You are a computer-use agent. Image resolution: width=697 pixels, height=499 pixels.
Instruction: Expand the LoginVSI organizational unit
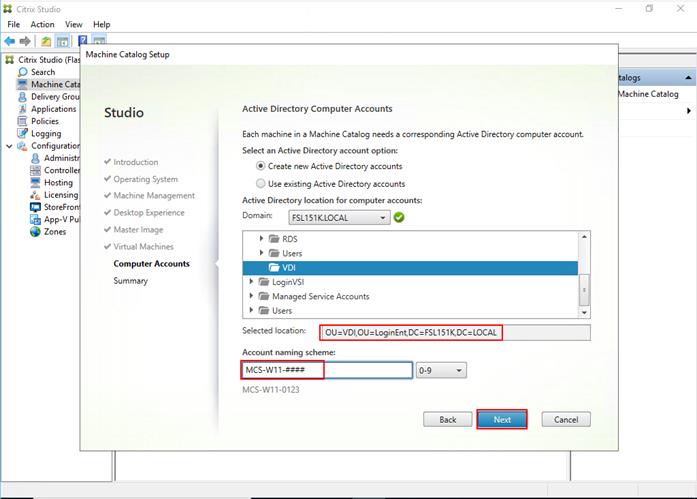tap(252, 282)
